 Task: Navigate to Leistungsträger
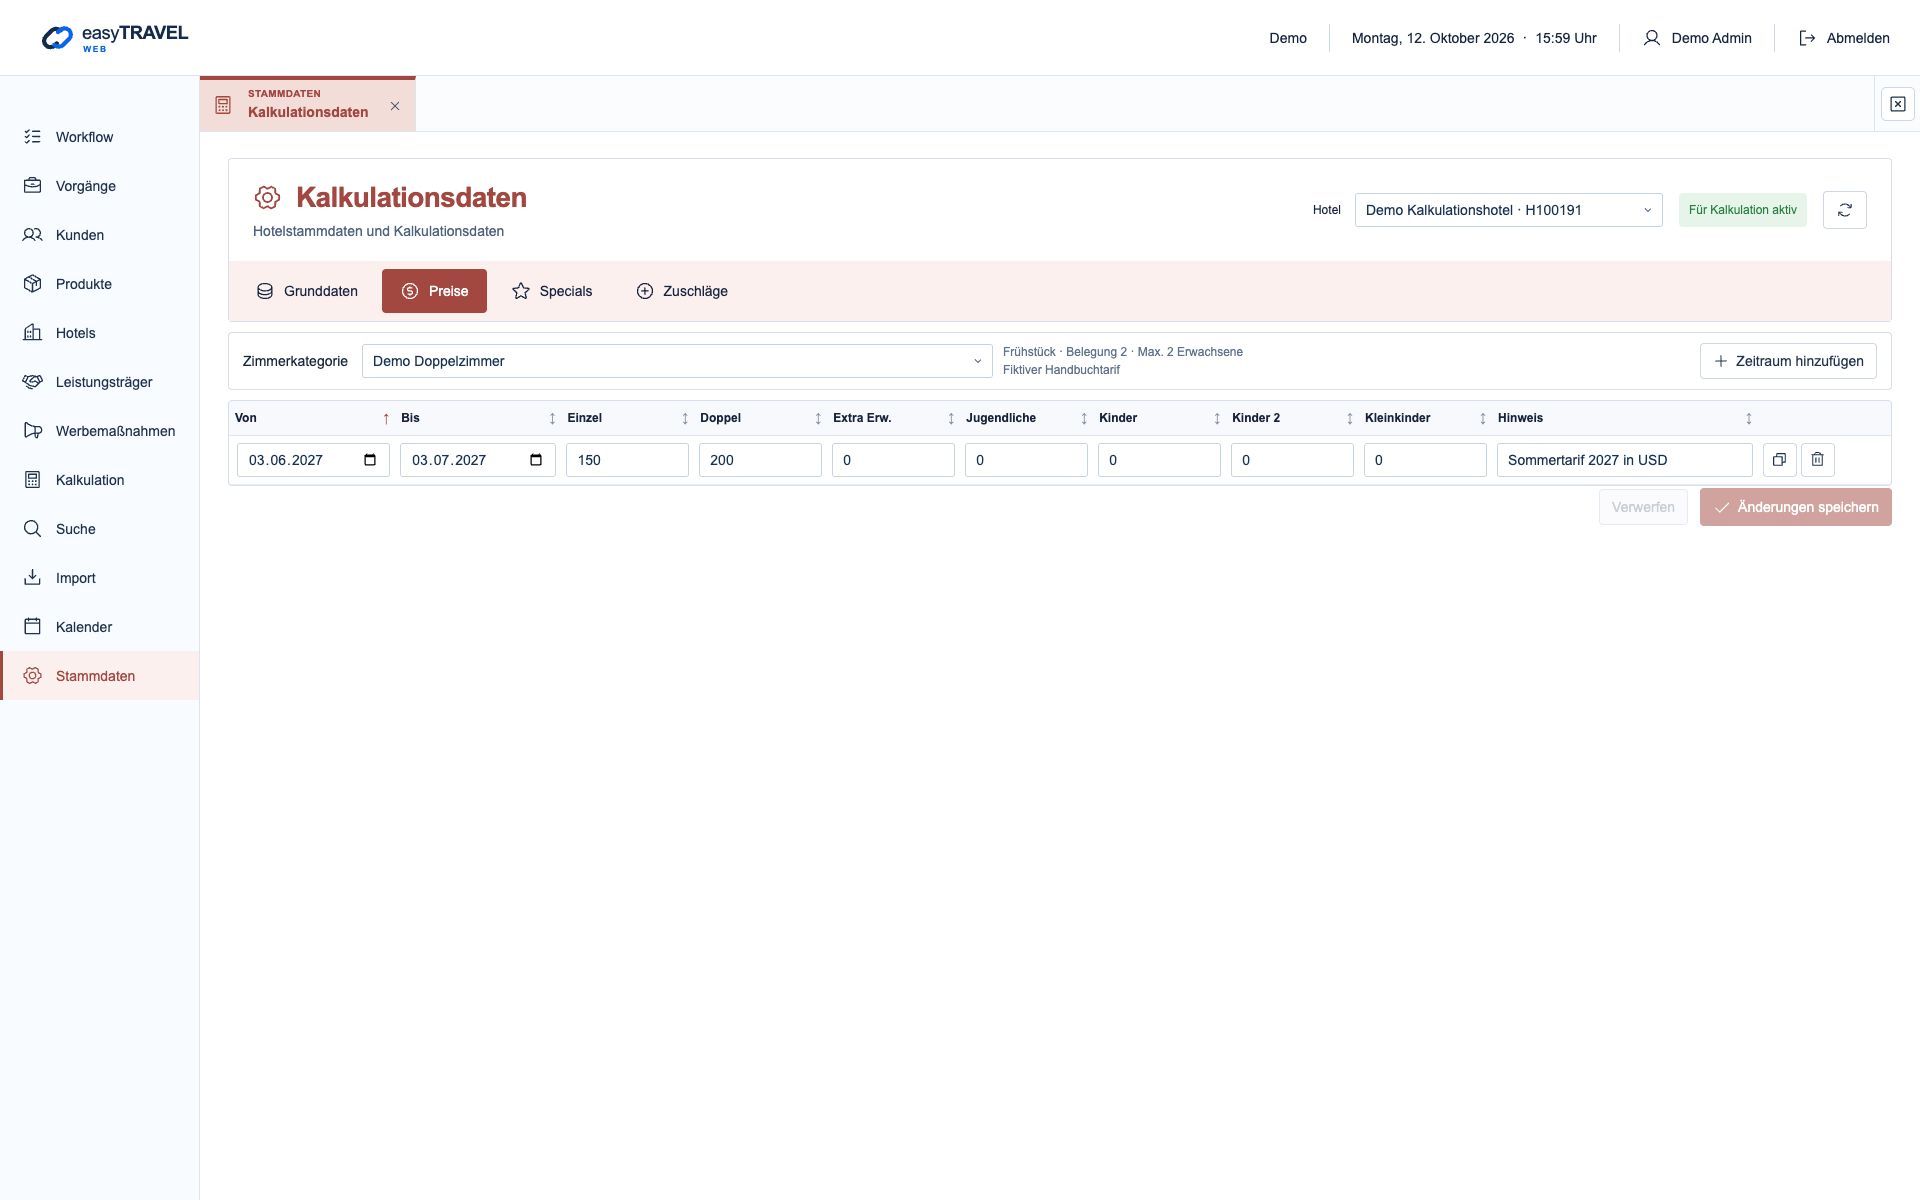coord(99,382)
